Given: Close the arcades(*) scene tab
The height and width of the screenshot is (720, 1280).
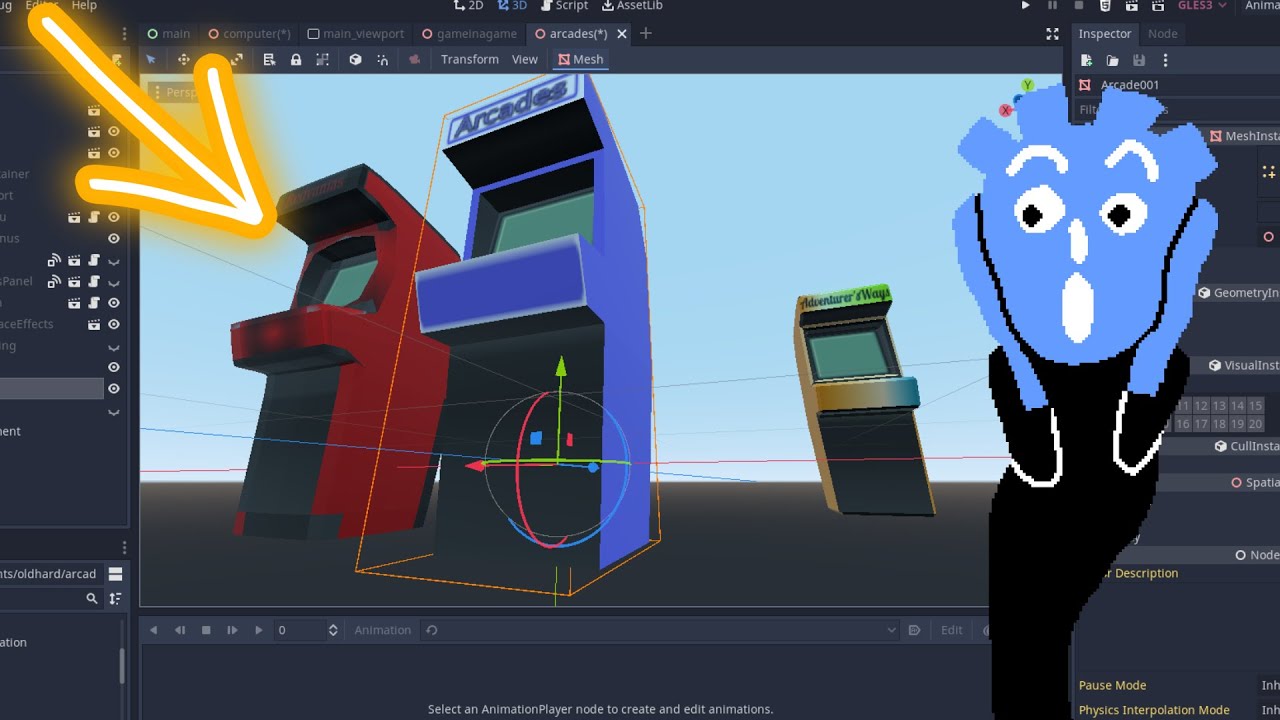Looking at the screenshot, I should point(621,34).
